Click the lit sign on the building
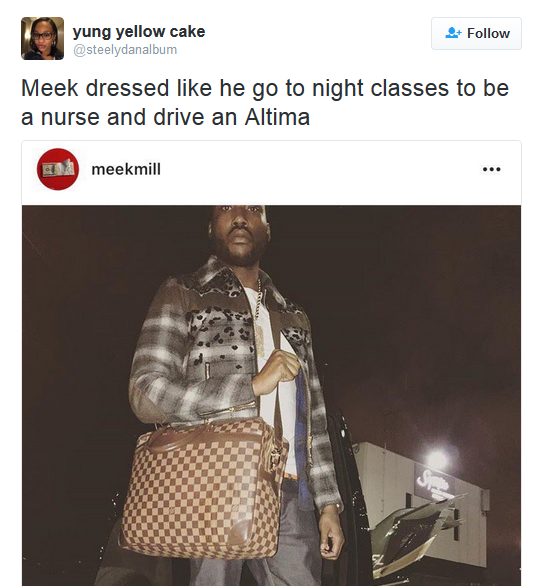Screen dimensions: 547x586 435,482
